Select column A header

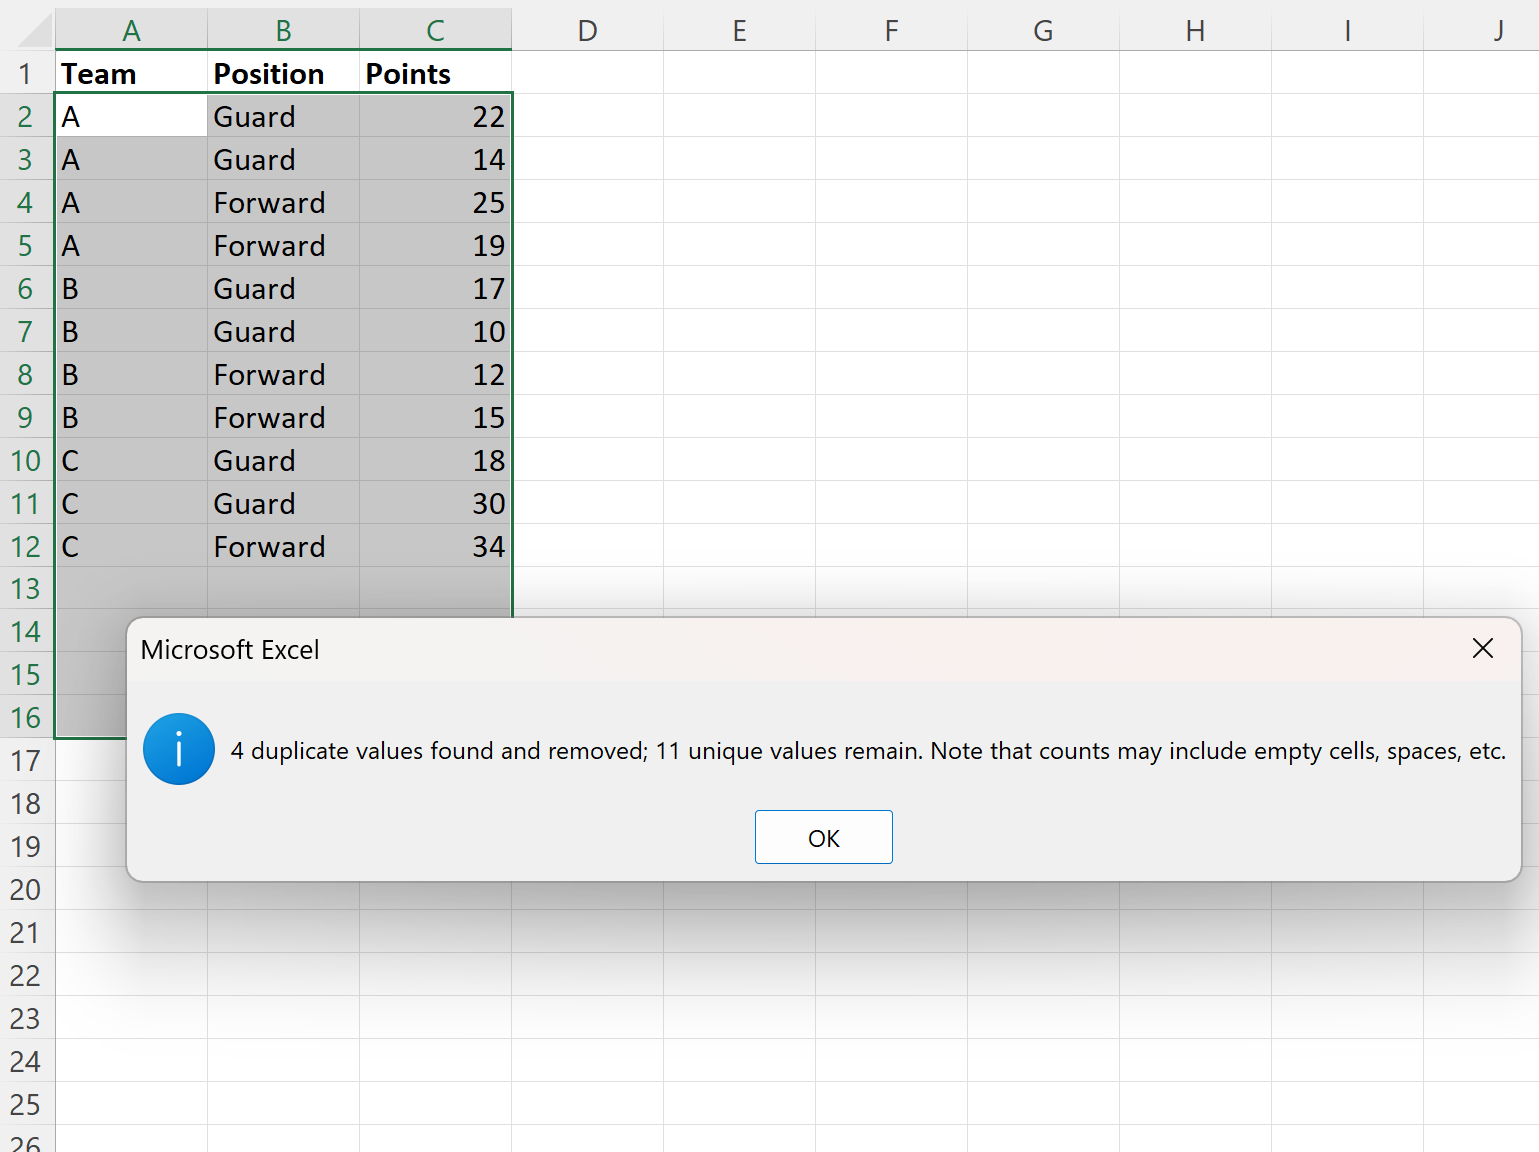coord(131,31)
